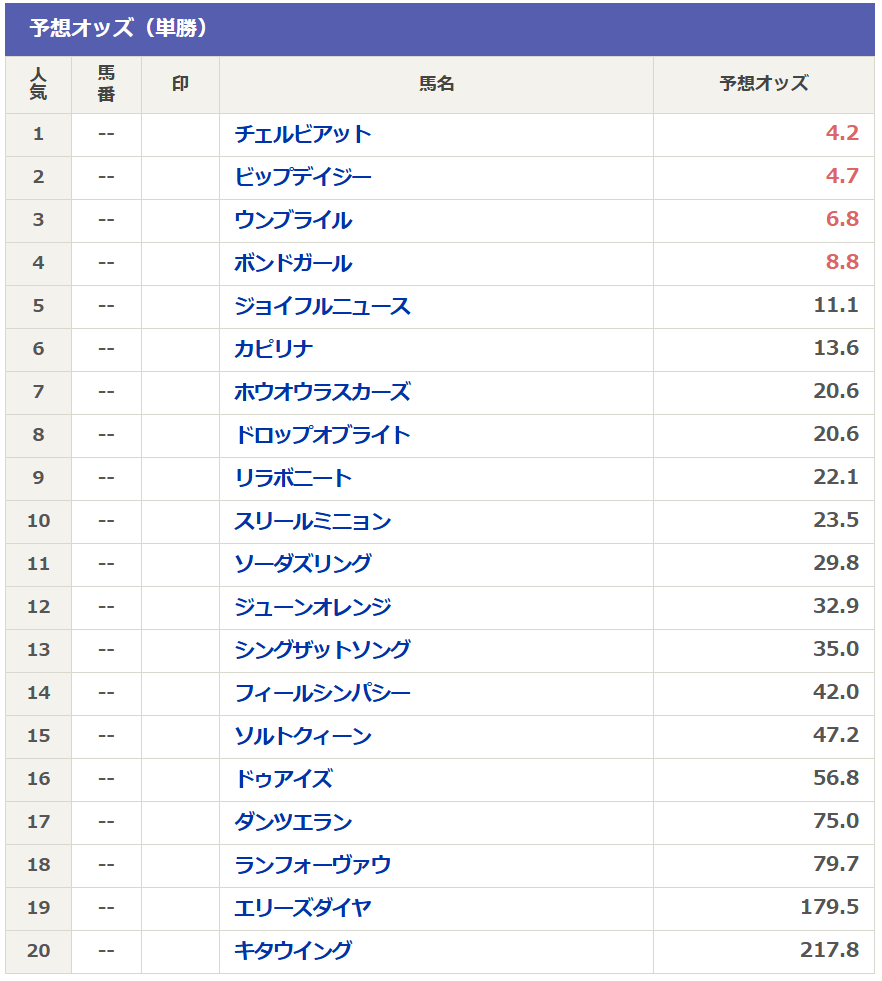The height and width of the screenshot is (981, 882).
Task: Open the horse link チェルビアット
Action: (x=302, y=134)
